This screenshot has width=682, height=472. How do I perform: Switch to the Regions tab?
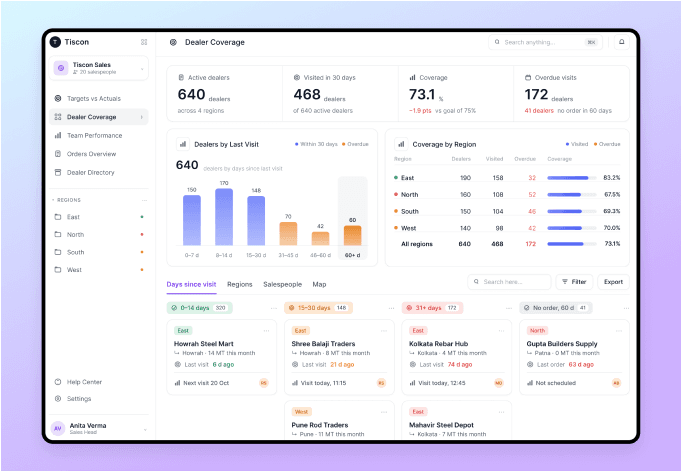[x=240, y=284]
